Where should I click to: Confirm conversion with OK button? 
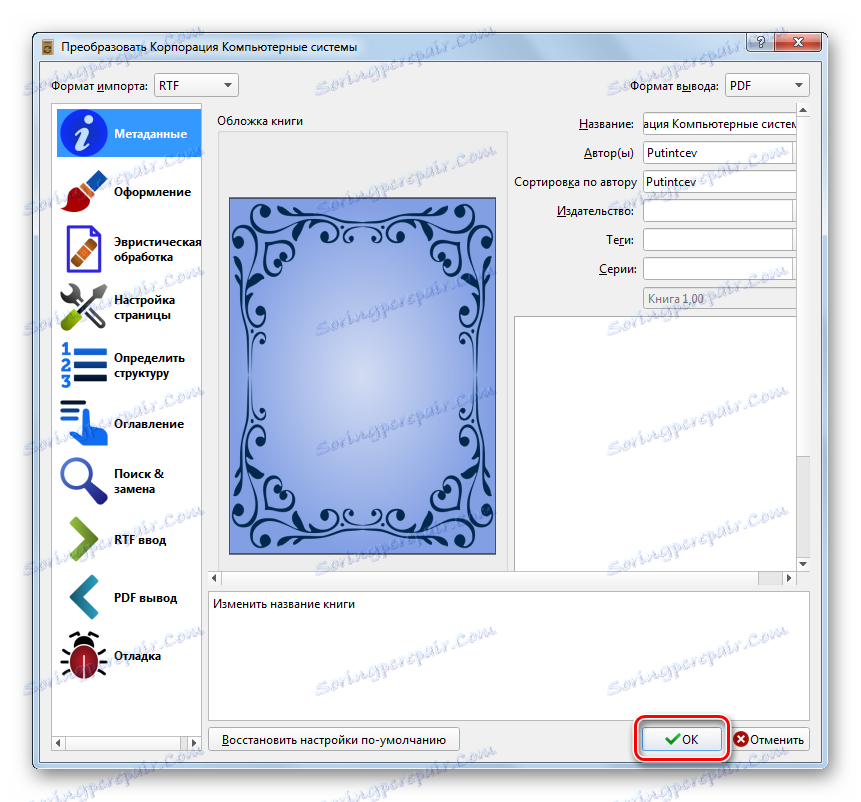[x=682, y=739]
